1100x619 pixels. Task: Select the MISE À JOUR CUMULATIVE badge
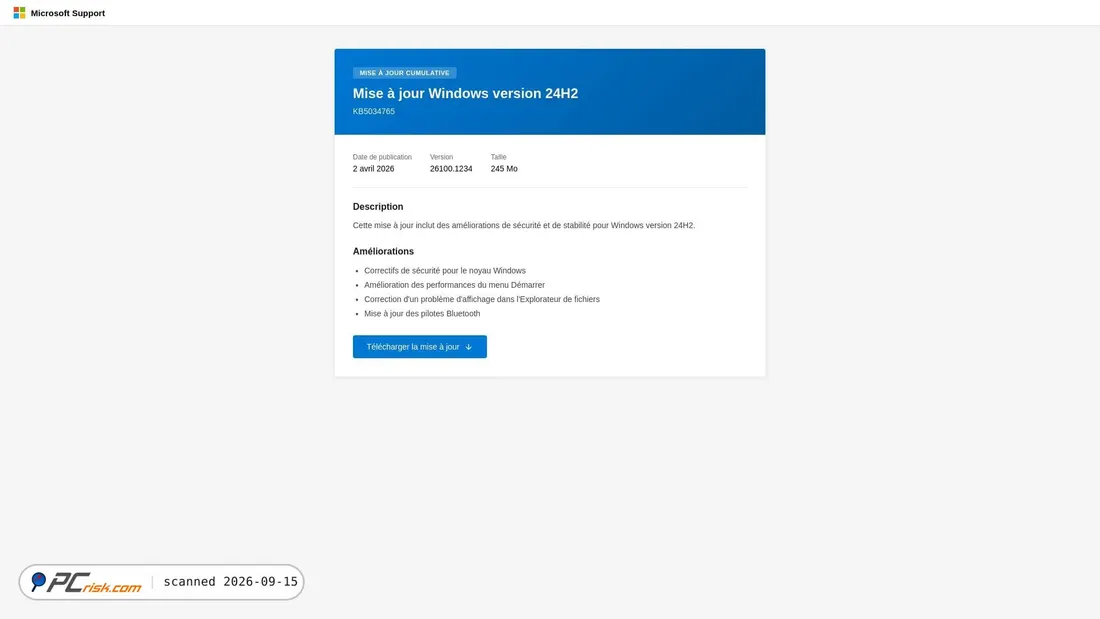tap(404, 73)
